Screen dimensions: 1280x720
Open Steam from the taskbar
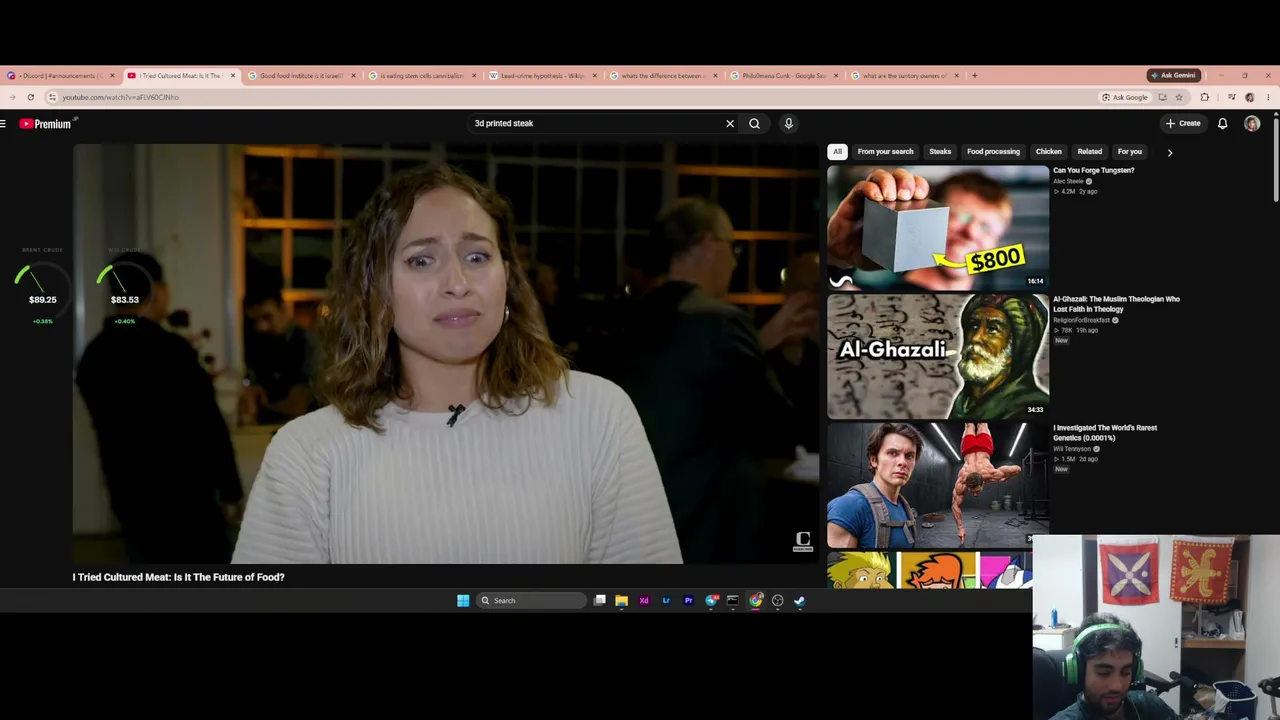pyautogui.click(x=799, y=601)
